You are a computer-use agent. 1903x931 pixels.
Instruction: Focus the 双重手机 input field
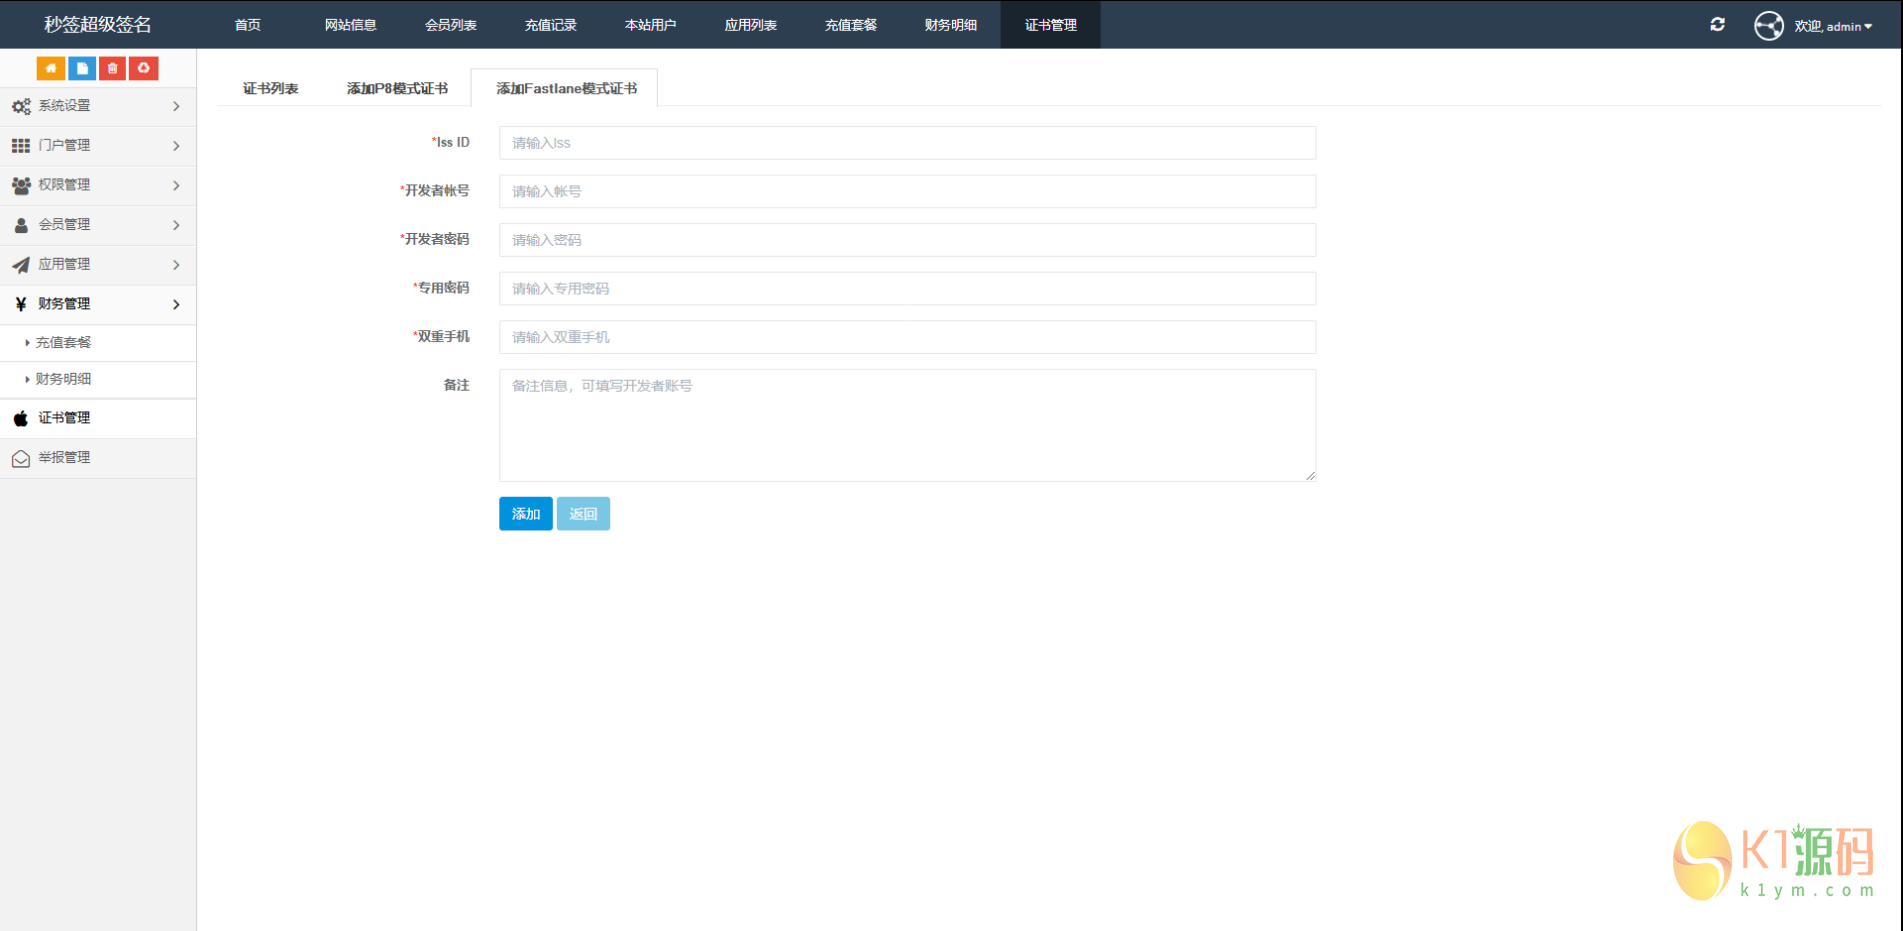[x=907, y=337]
